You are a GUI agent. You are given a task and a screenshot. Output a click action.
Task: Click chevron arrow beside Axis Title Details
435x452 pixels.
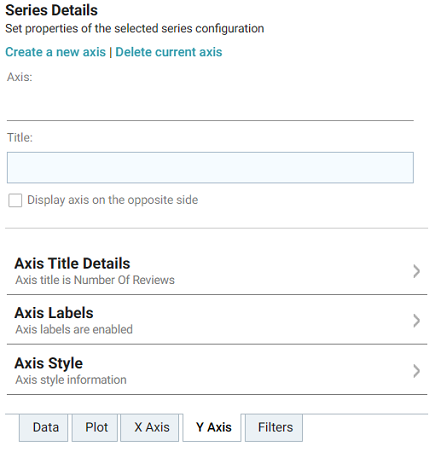(416, 271)
